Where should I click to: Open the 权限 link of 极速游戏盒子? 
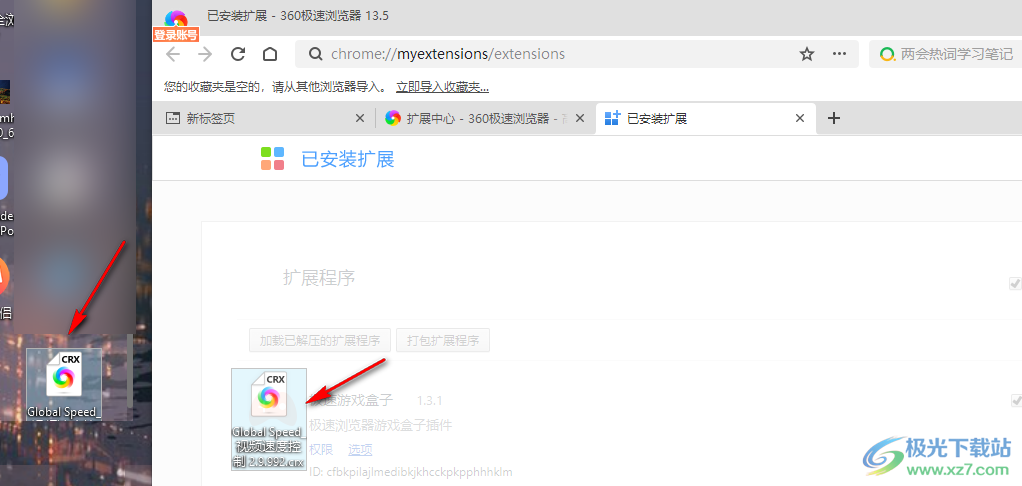point(321,450)
